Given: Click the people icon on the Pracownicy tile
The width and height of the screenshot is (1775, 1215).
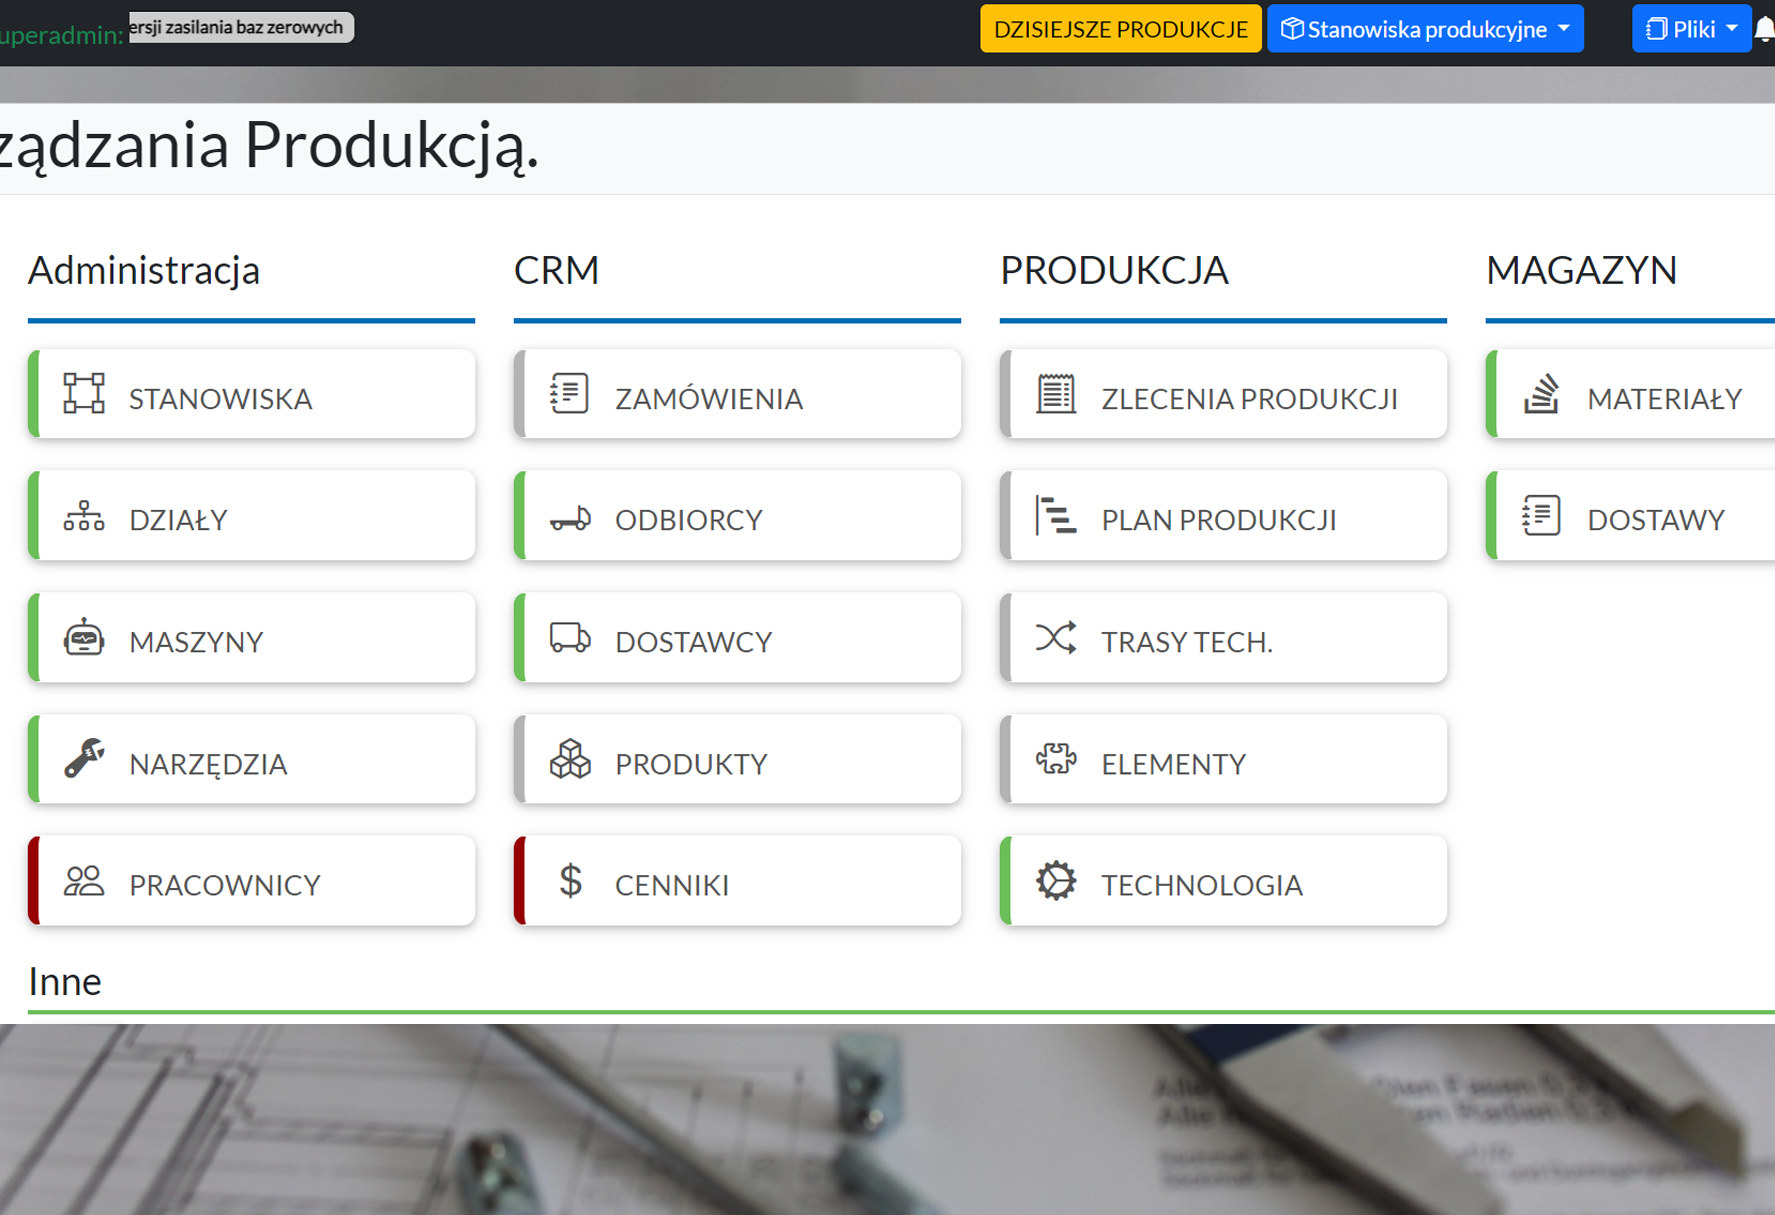Looking at the screenshot, I should pos(84,881).
